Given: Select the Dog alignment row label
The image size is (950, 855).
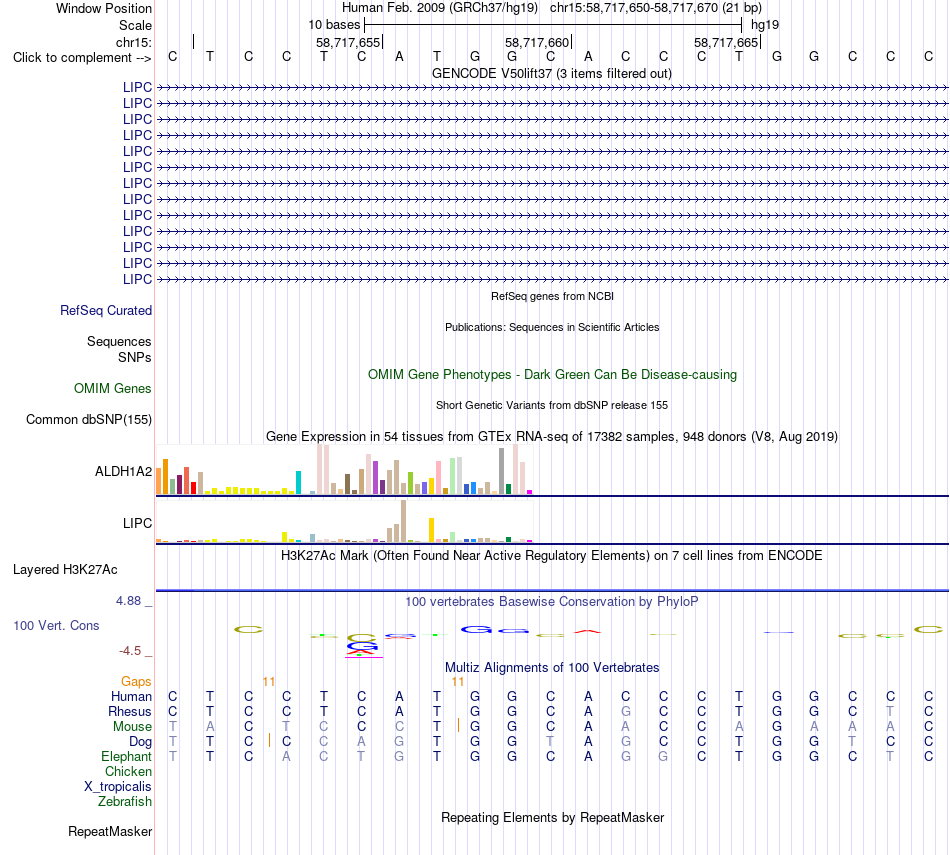Looking at the screenshot, I should click(x=141, y=742).
